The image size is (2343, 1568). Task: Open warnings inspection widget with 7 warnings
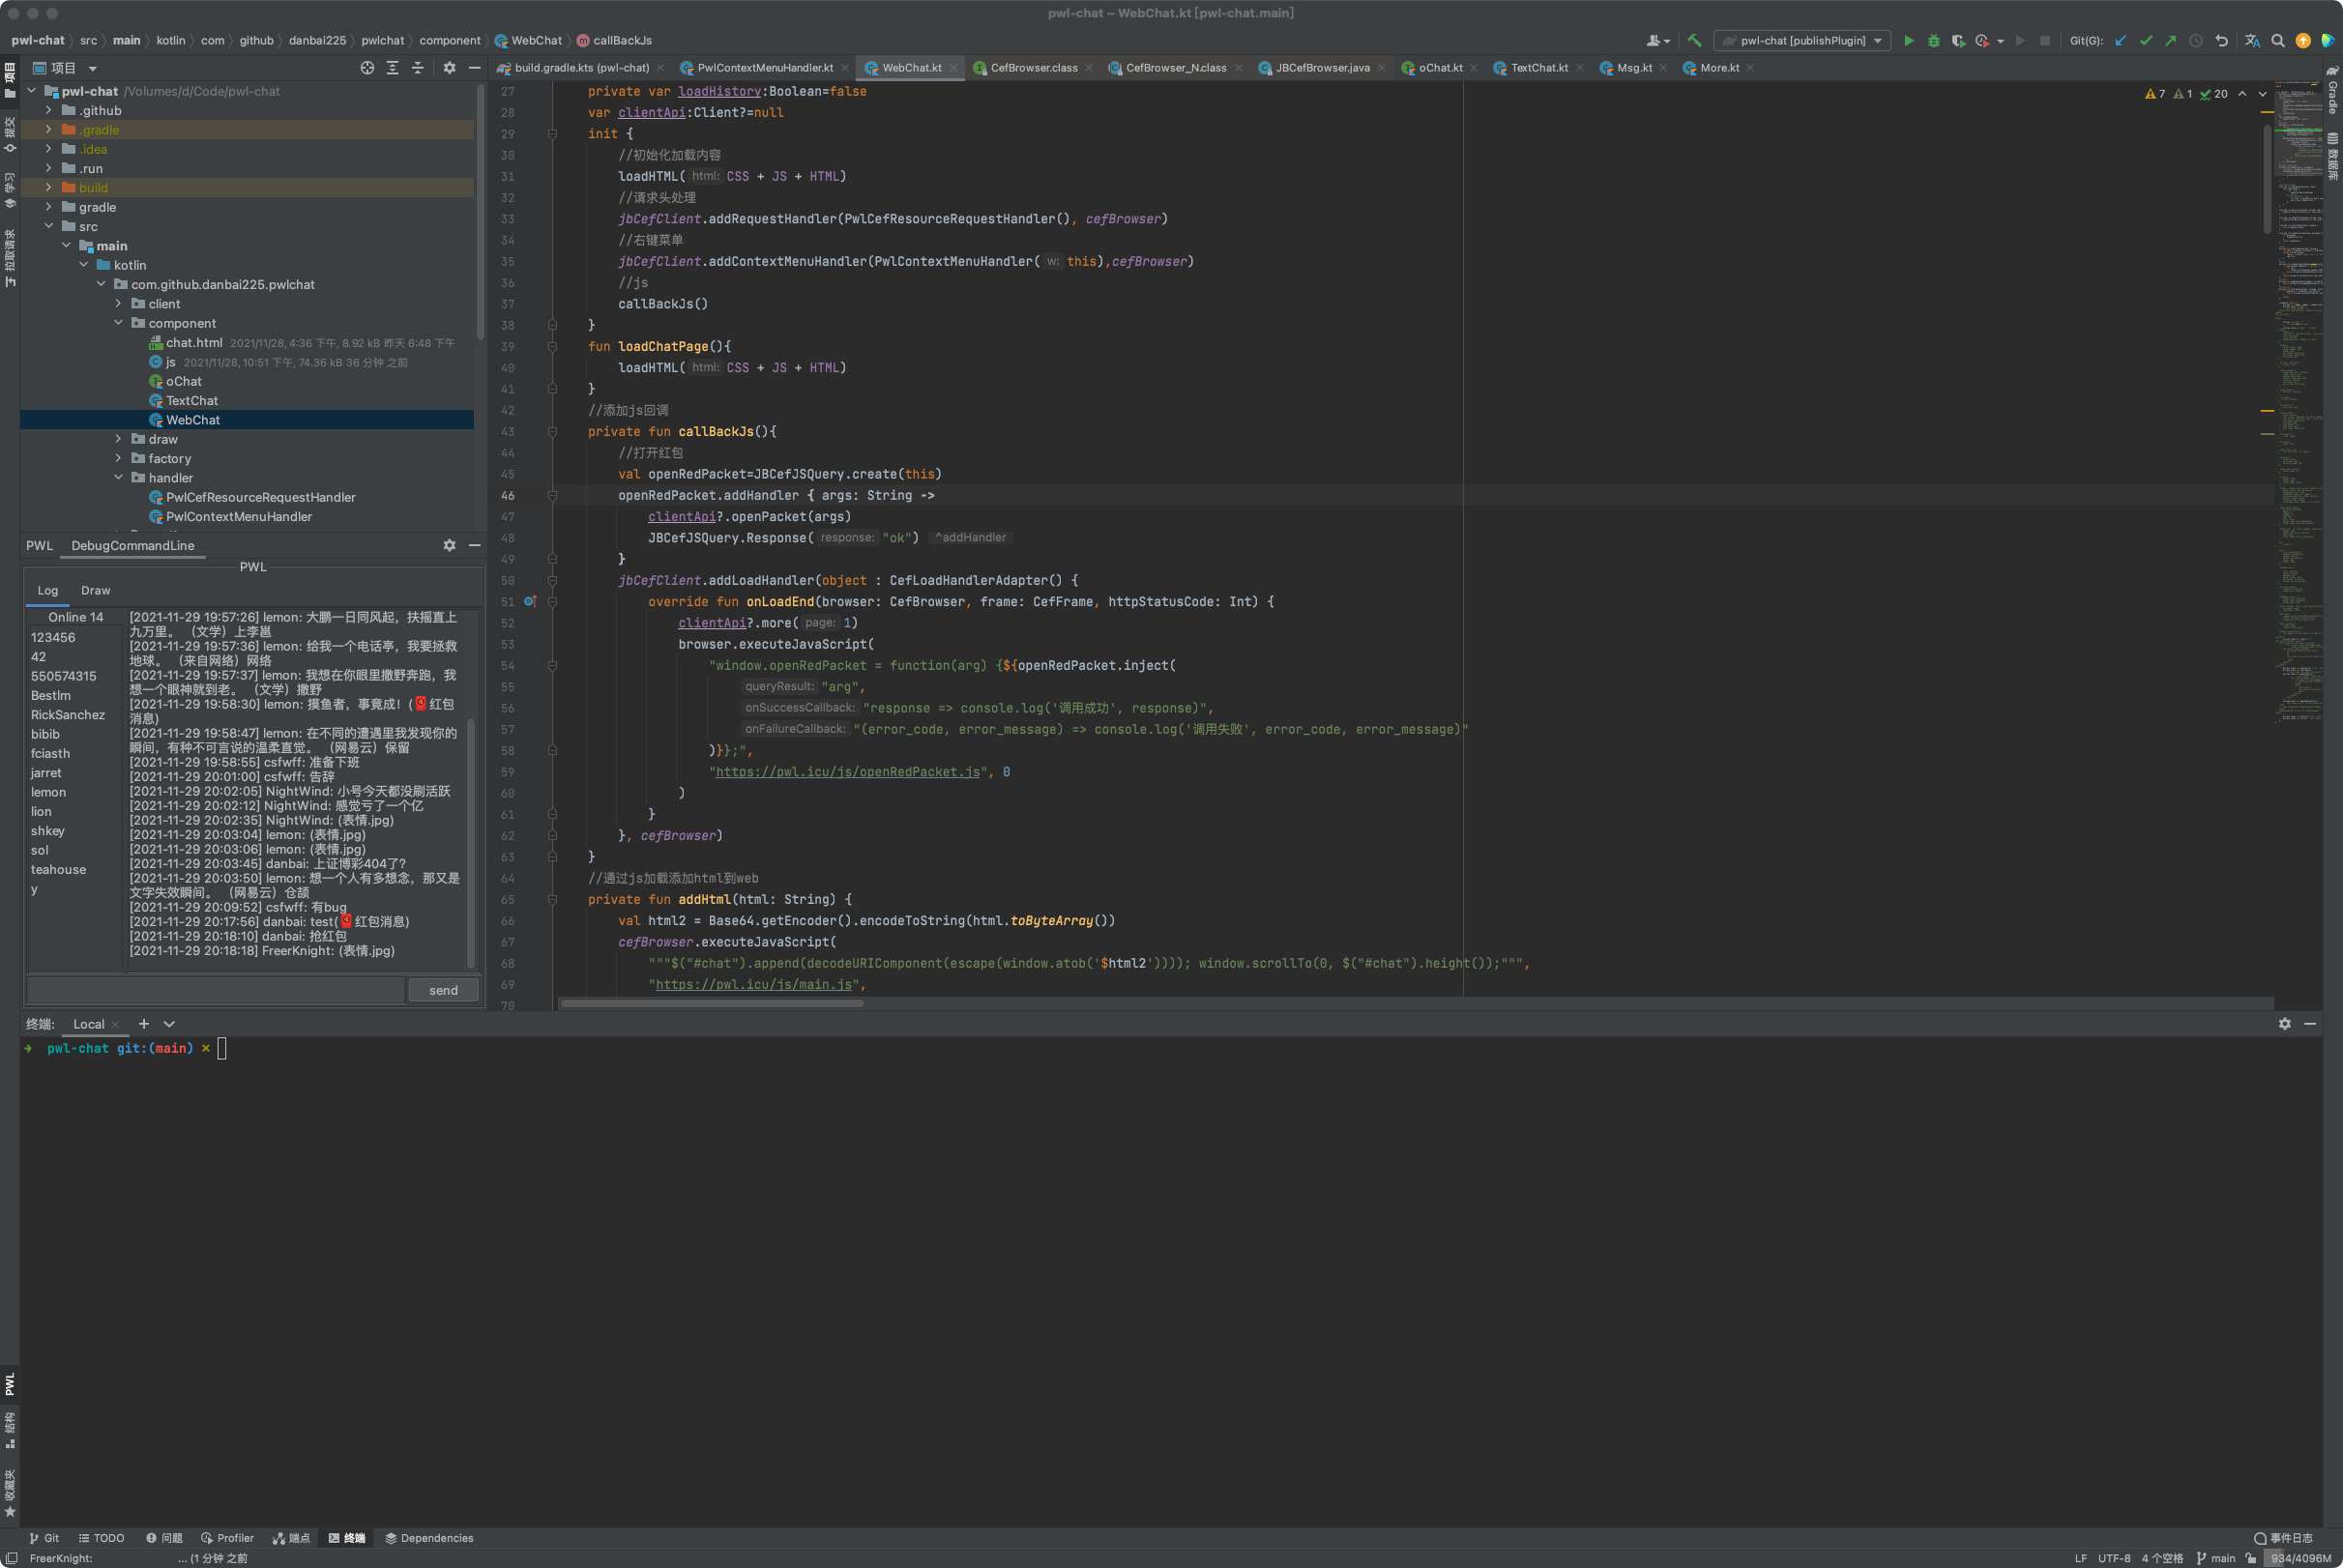point(2155,94)
